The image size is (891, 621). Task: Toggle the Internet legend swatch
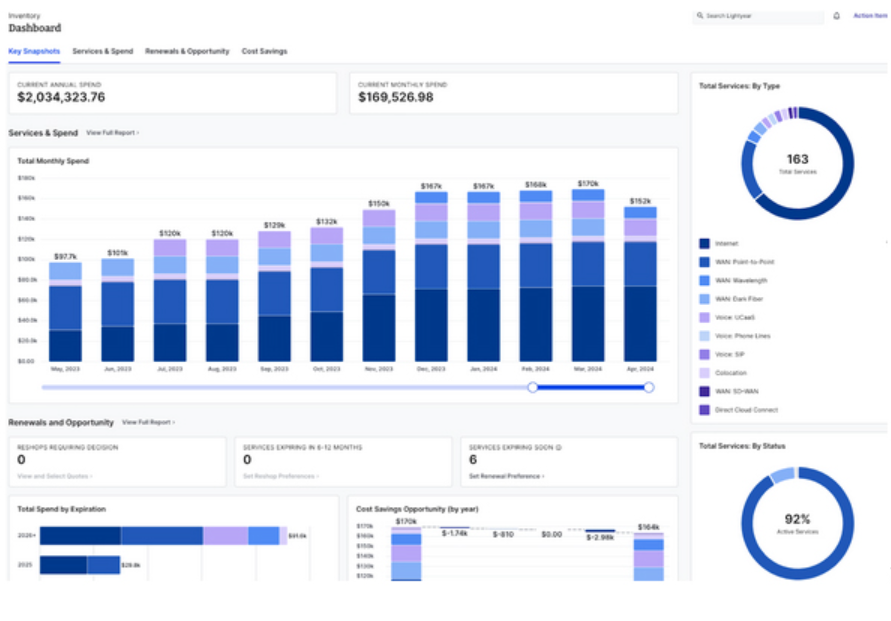704,244
